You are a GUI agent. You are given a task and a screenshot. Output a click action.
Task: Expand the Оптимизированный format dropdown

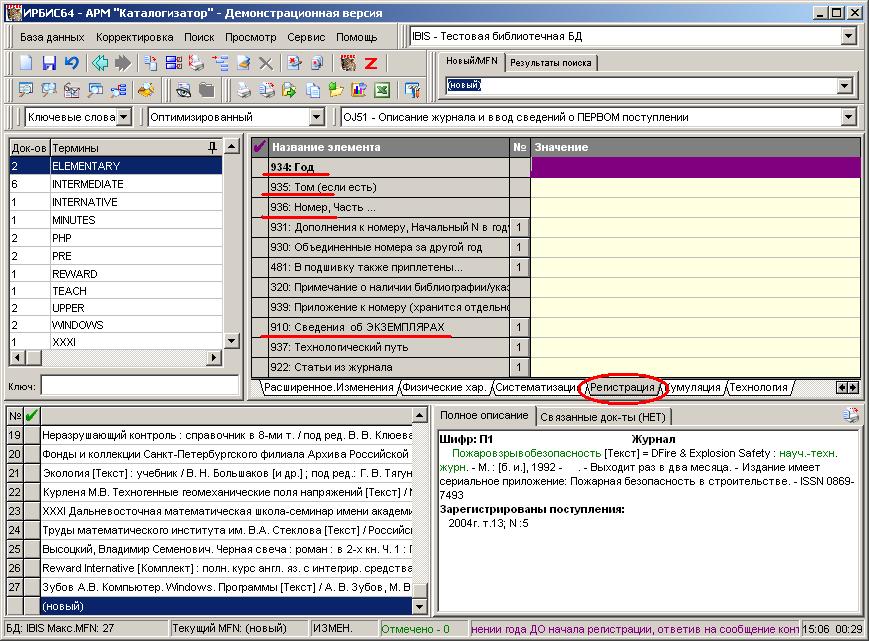[x=316, y=117]
